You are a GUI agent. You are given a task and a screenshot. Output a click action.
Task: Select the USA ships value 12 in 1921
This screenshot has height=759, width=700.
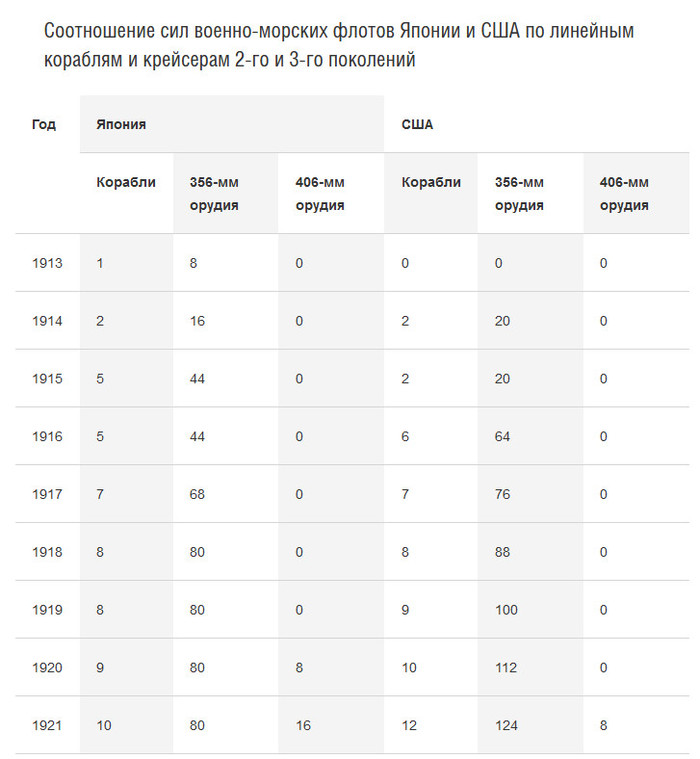pyautogui.click(x=409, y=725)
